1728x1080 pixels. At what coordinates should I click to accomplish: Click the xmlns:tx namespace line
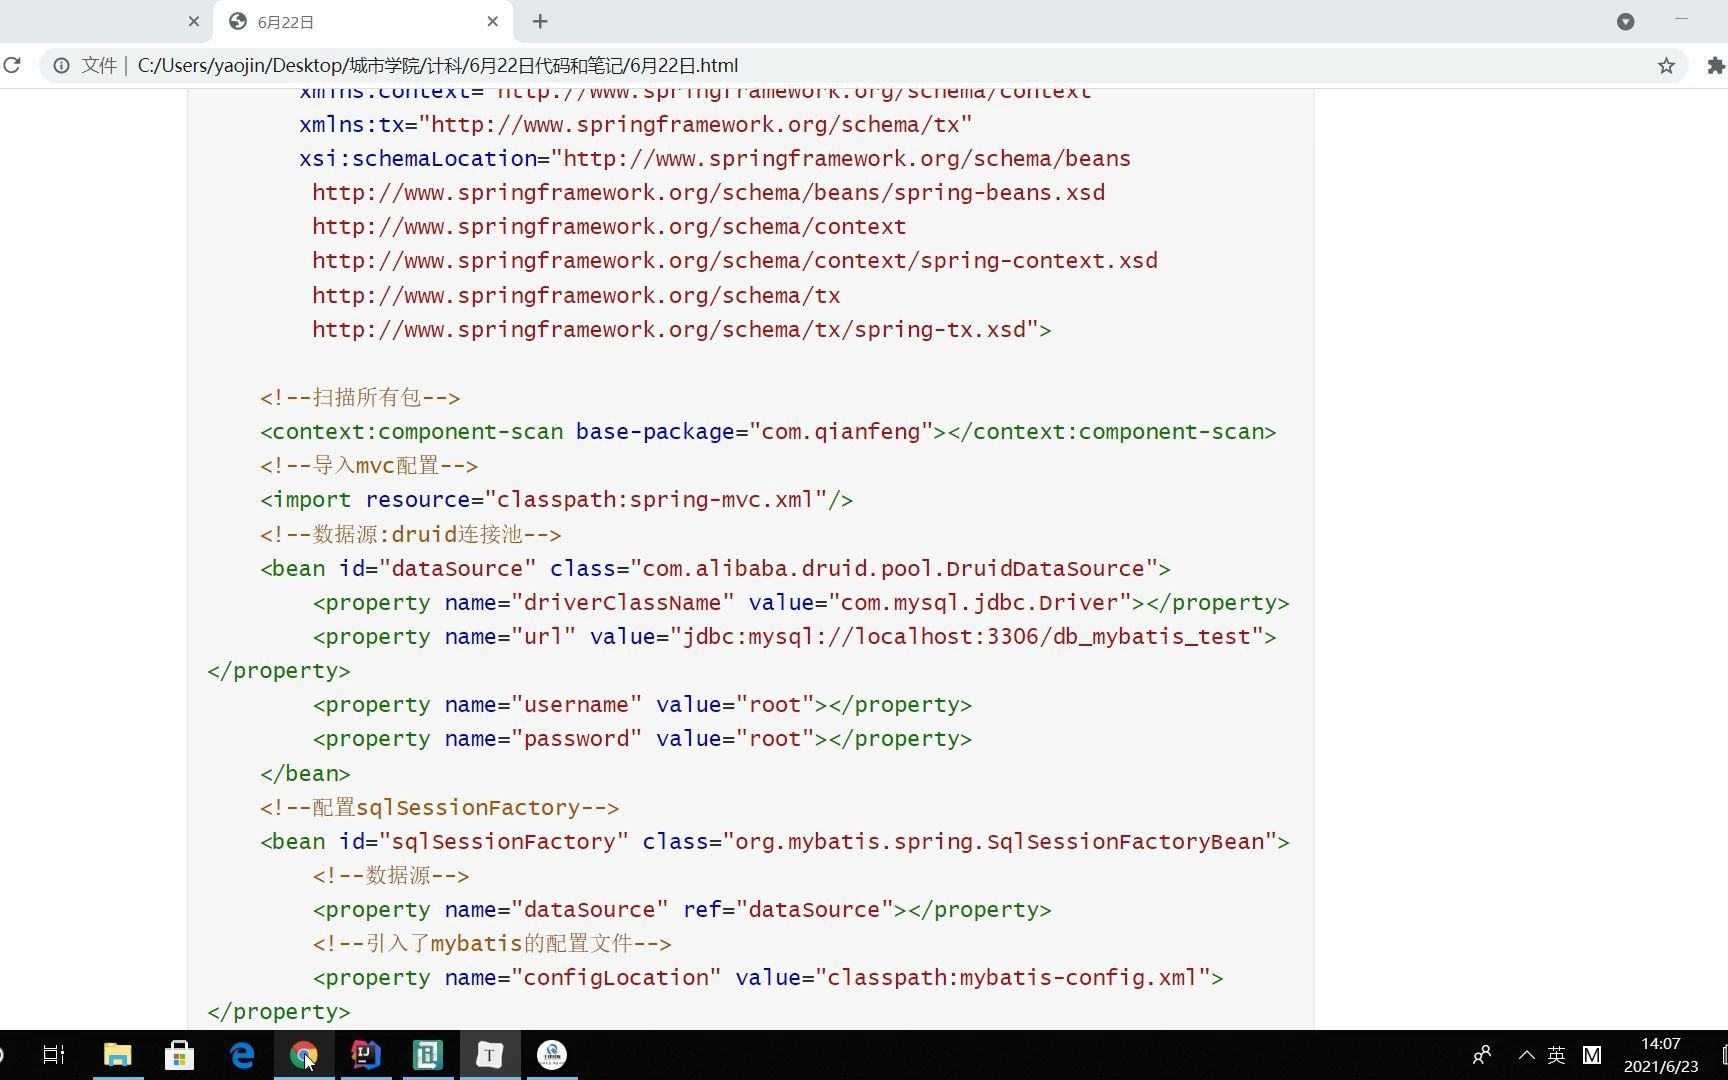click(x=636, y=125)
